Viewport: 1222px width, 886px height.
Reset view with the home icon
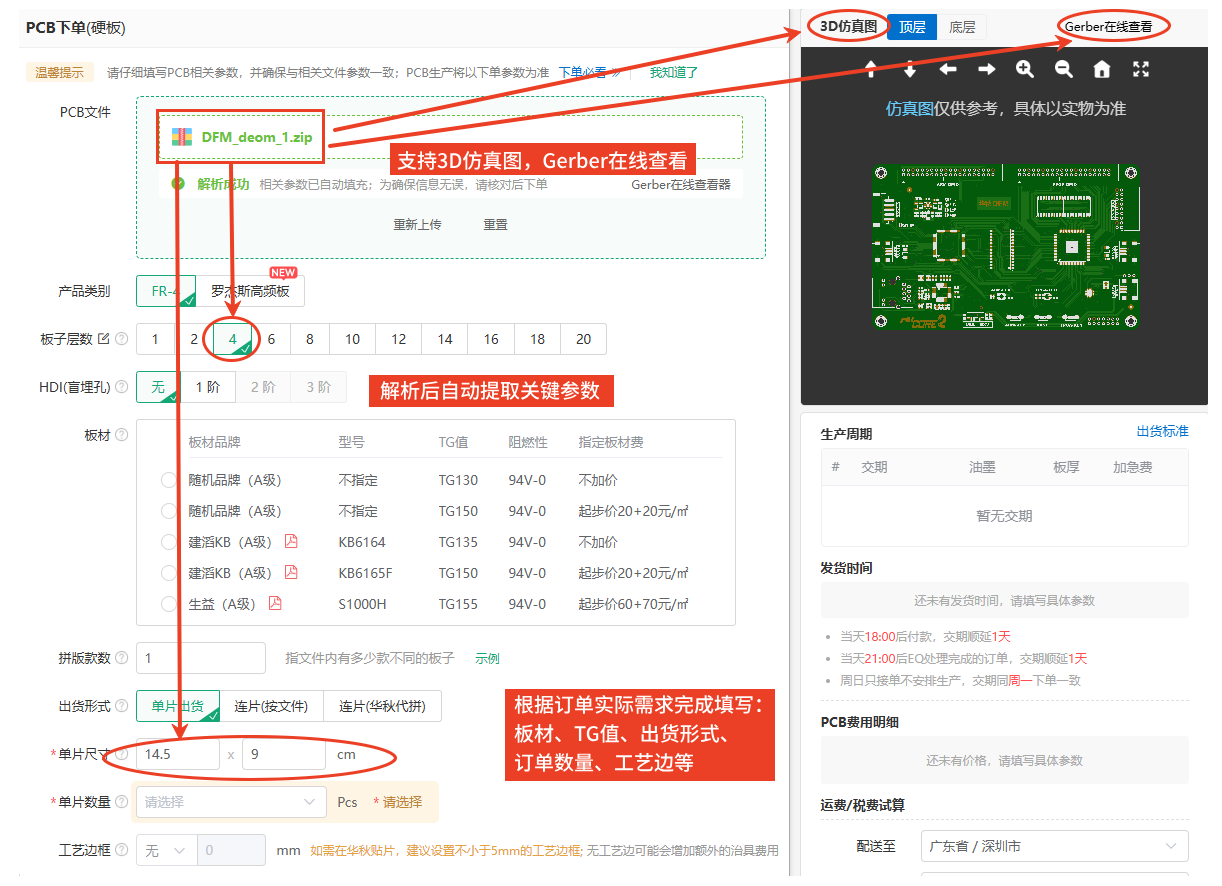[x=1102, y=69]
